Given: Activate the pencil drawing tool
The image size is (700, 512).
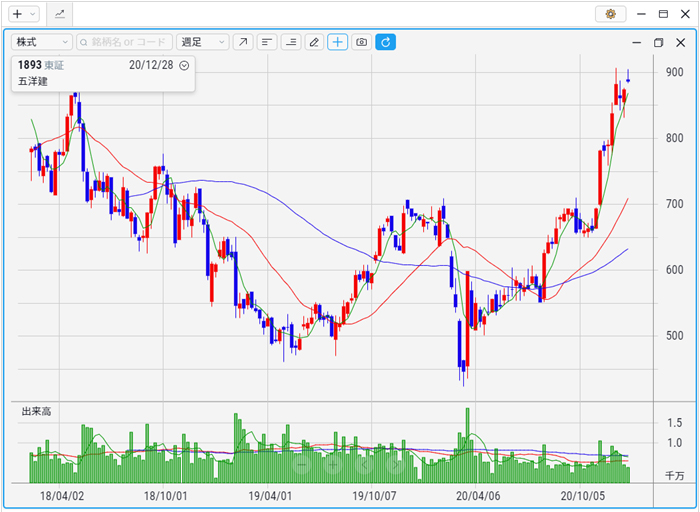Looking at the screenshot, I should (314, 42).
